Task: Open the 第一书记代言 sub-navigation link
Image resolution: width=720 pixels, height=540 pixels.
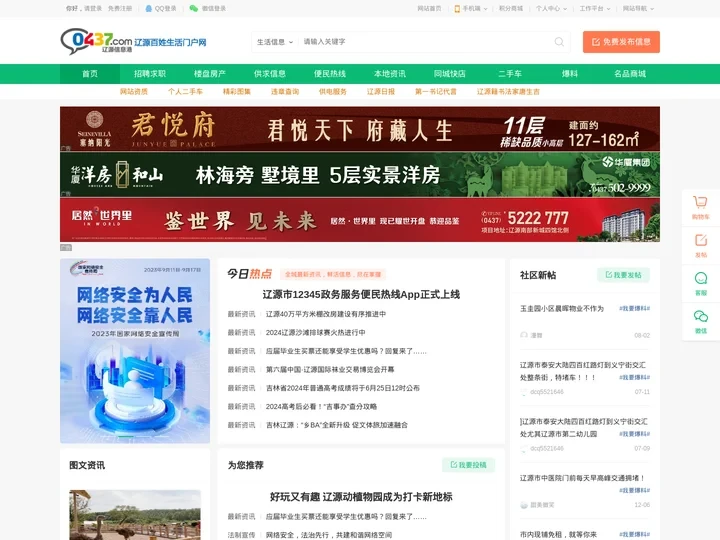Action: [436, 91]
